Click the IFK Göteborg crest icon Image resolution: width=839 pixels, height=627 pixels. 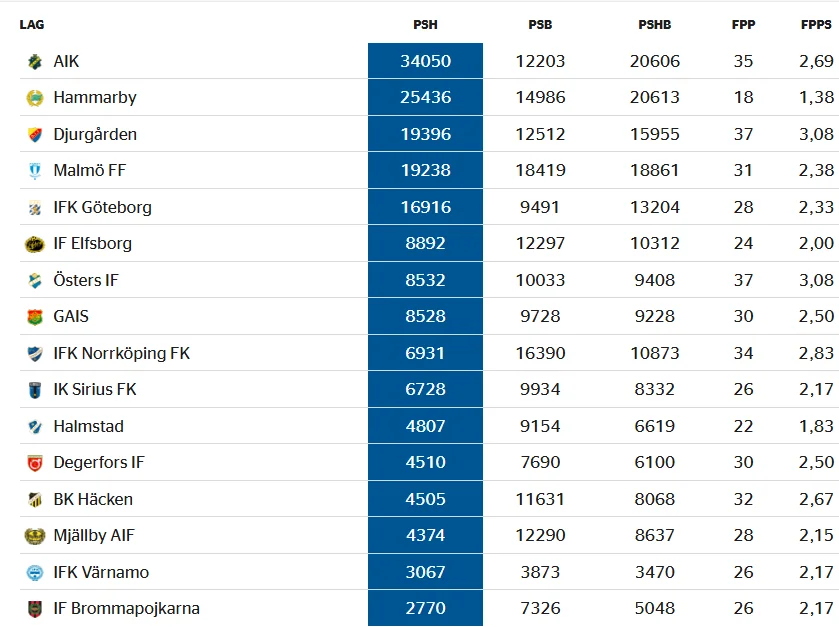[35, 208]
